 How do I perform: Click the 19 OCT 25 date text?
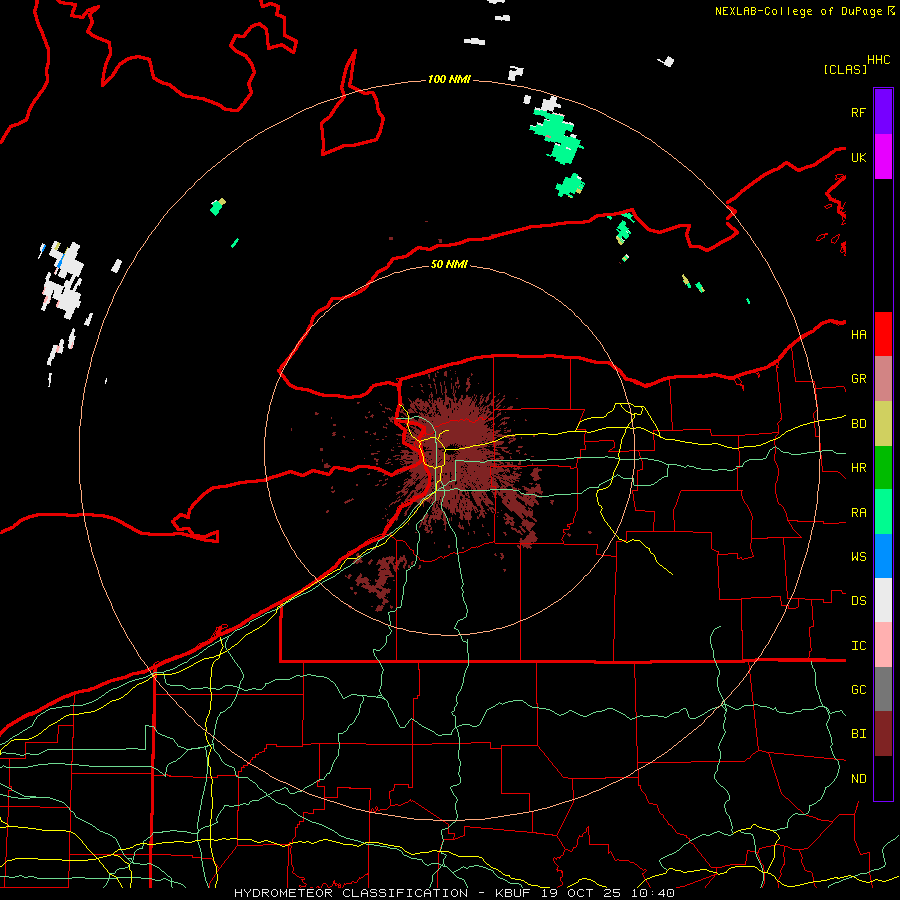tap(582, 893)
